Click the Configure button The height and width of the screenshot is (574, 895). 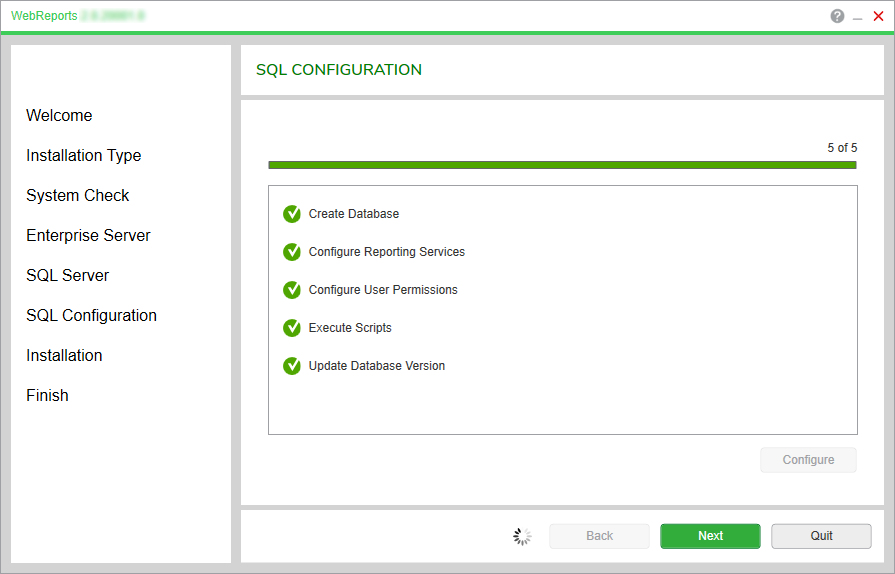(x=808, y=460)
